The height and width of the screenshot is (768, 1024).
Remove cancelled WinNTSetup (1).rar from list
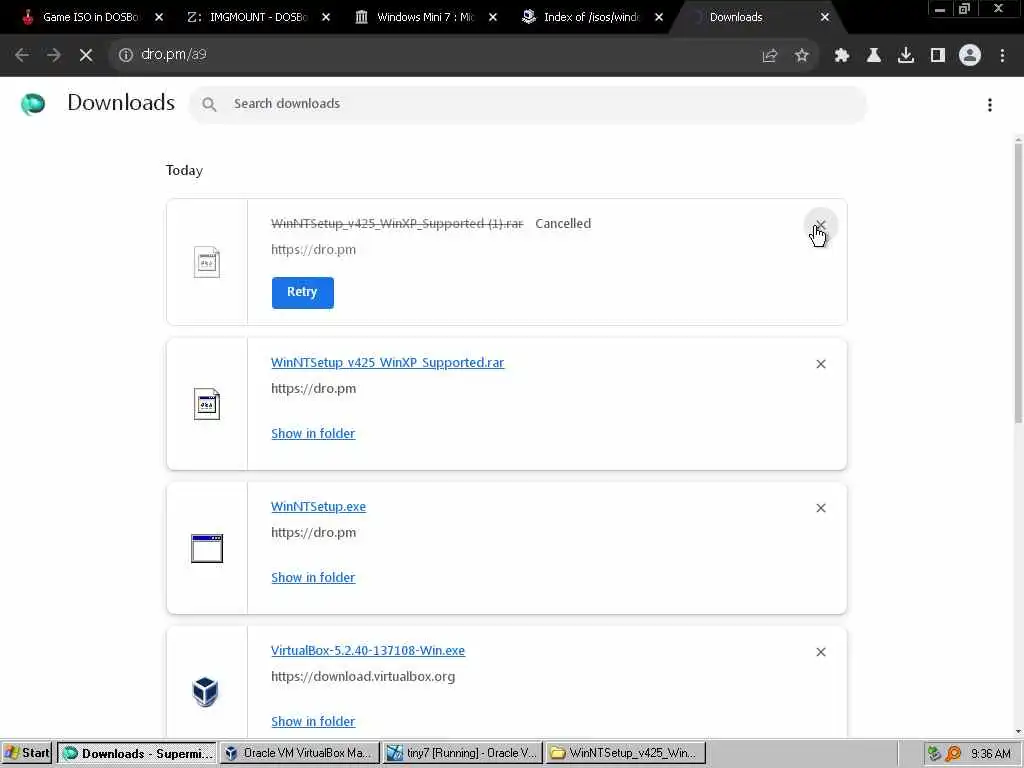(x=821, y=225)
